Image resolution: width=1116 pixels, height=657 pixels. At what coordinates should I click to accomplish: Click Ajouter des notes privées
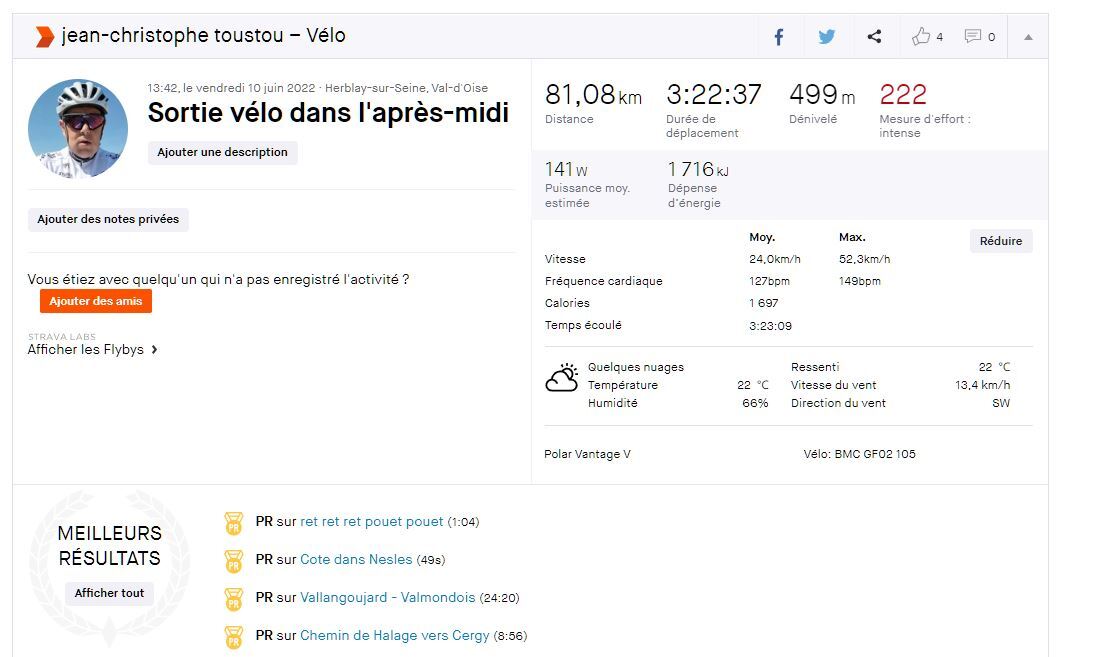tap(108, 219)
